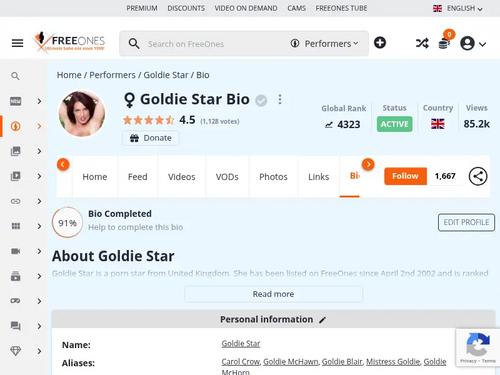Open the three-dot menu beside title

(x=280, y=99)
